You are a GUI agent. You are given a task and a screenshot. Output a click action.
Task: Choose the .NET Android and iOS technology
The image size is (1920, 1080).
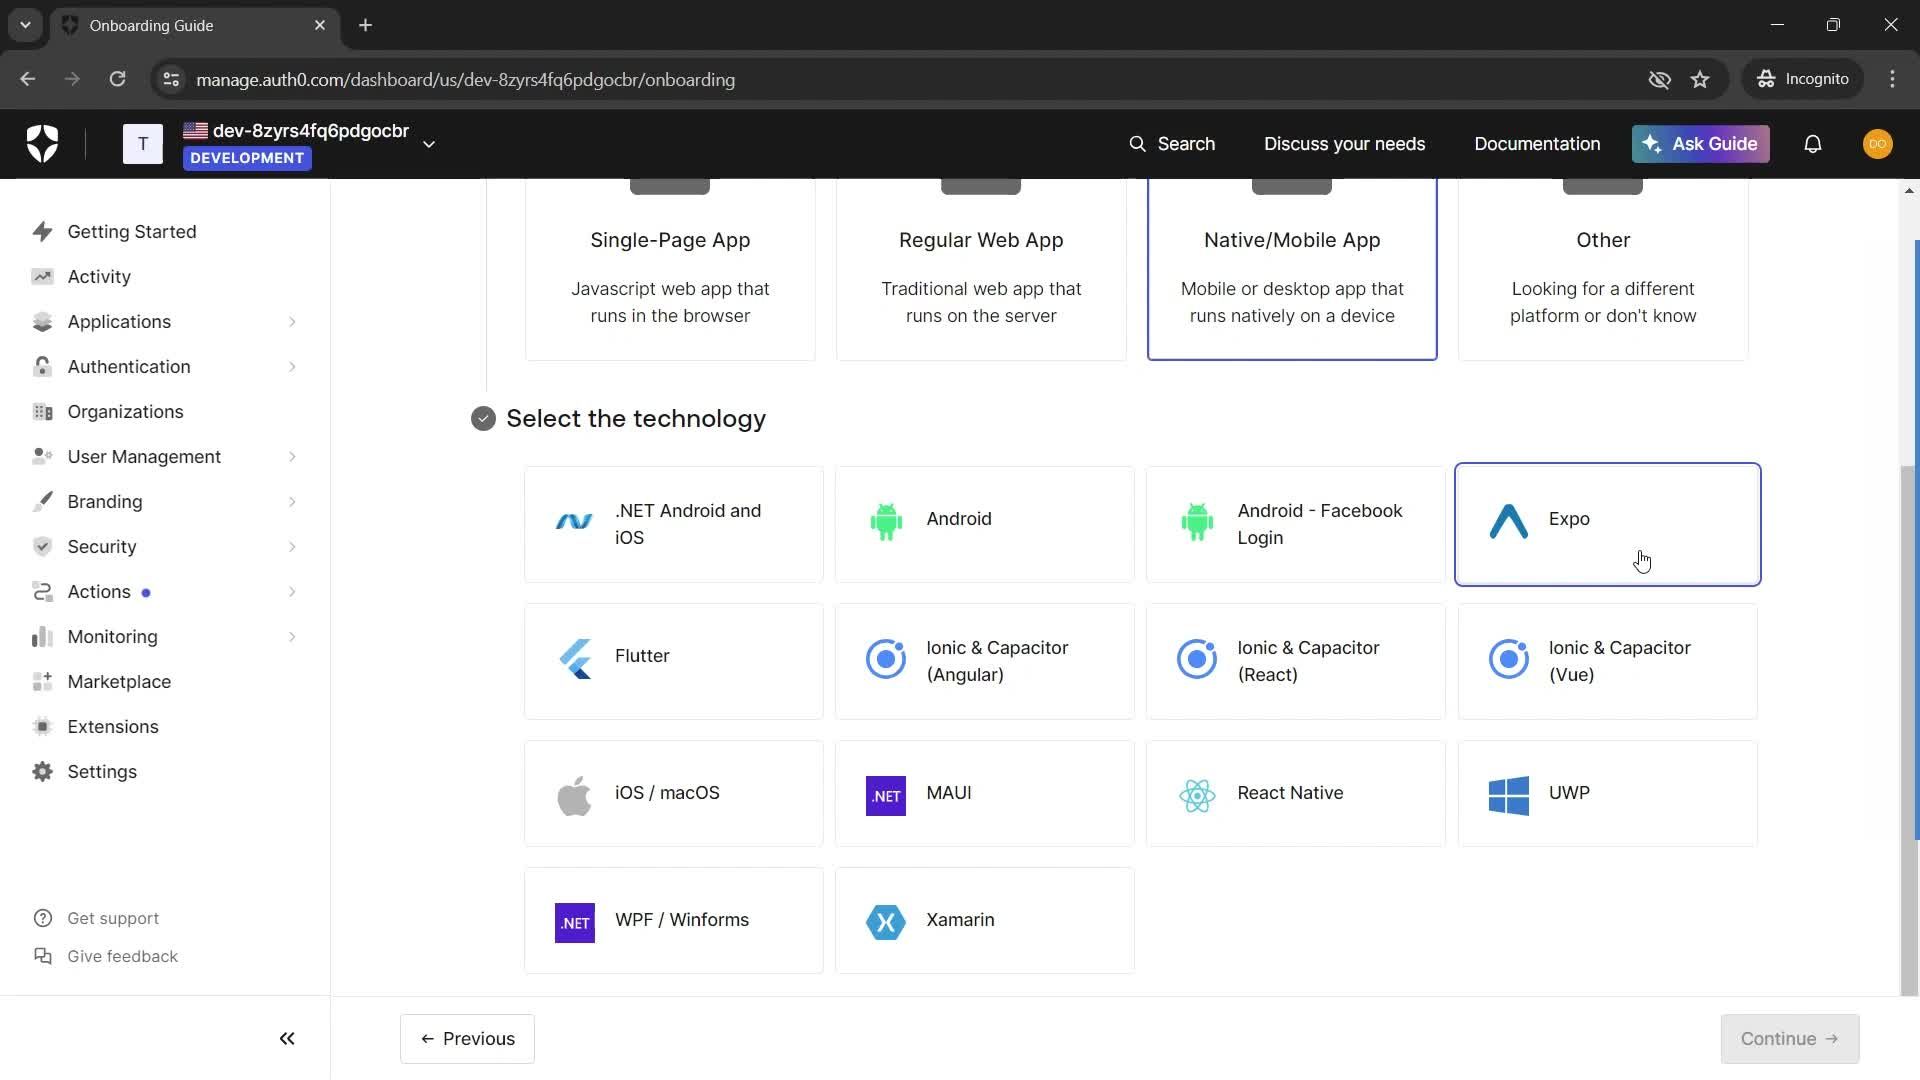coord(674,524)
